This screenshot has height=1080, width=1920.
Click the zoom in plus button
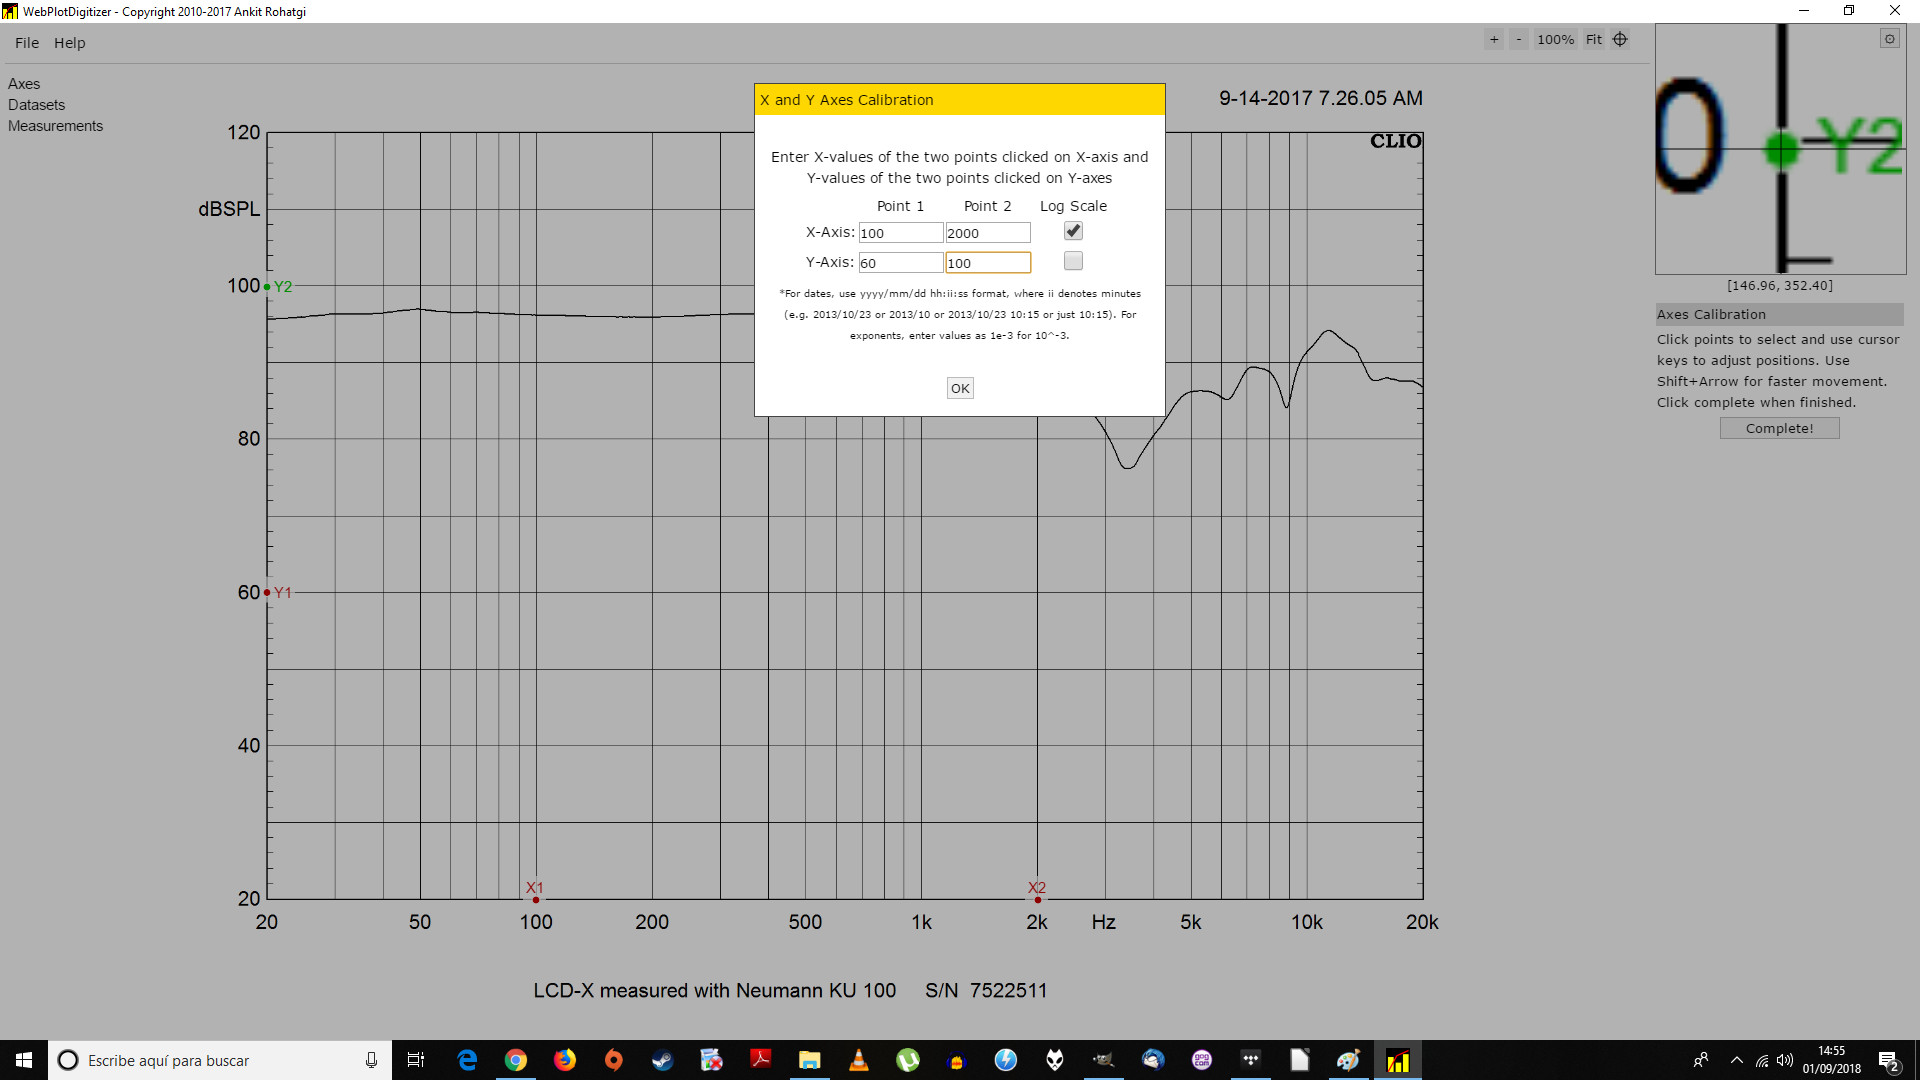1494,40
